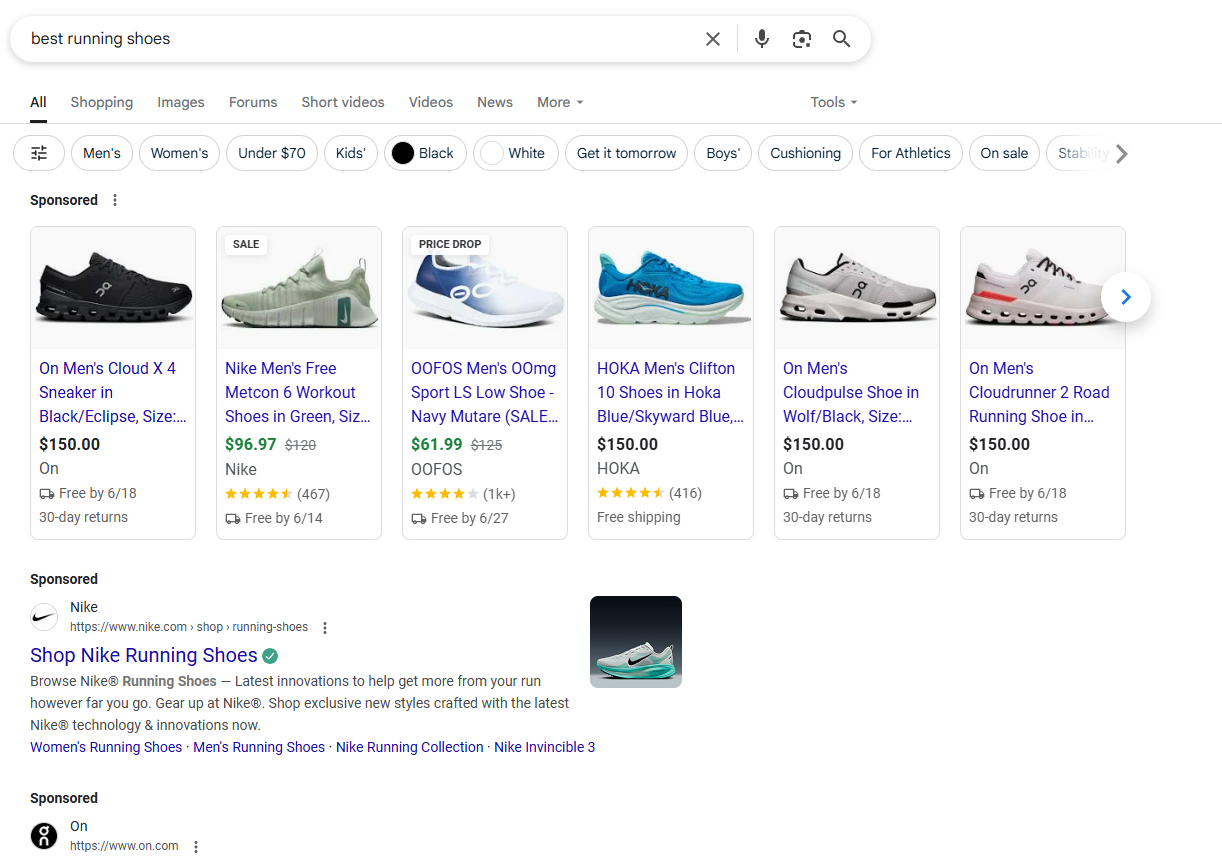Click the Free shipping text on HOKA card

pos(639,517)
